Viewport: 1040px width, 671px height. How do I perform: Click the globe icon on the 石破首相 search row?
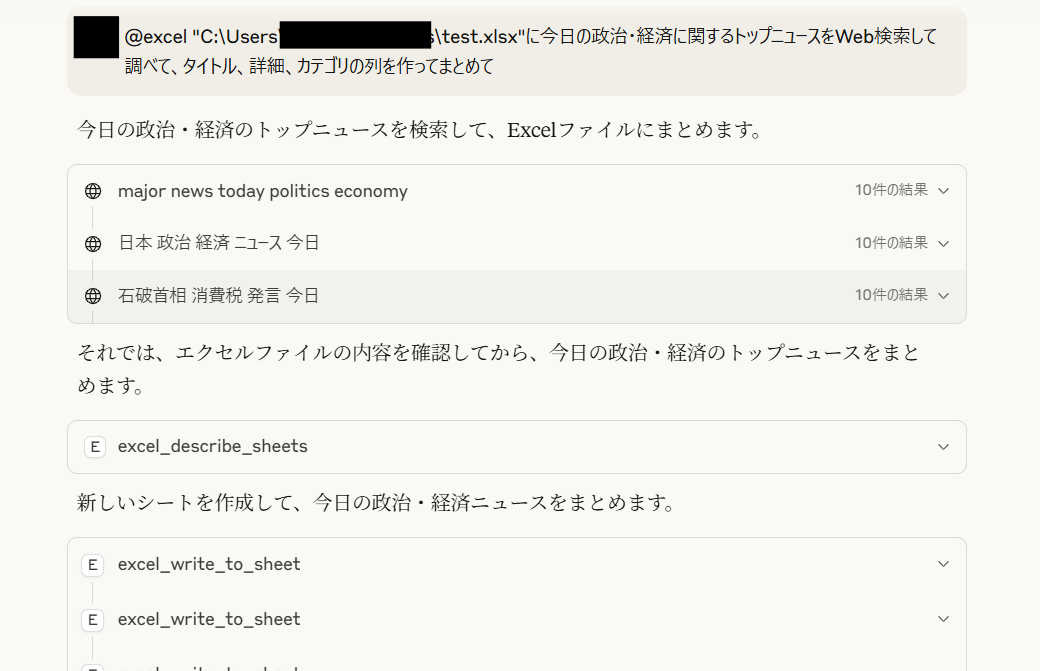[93, 295]
